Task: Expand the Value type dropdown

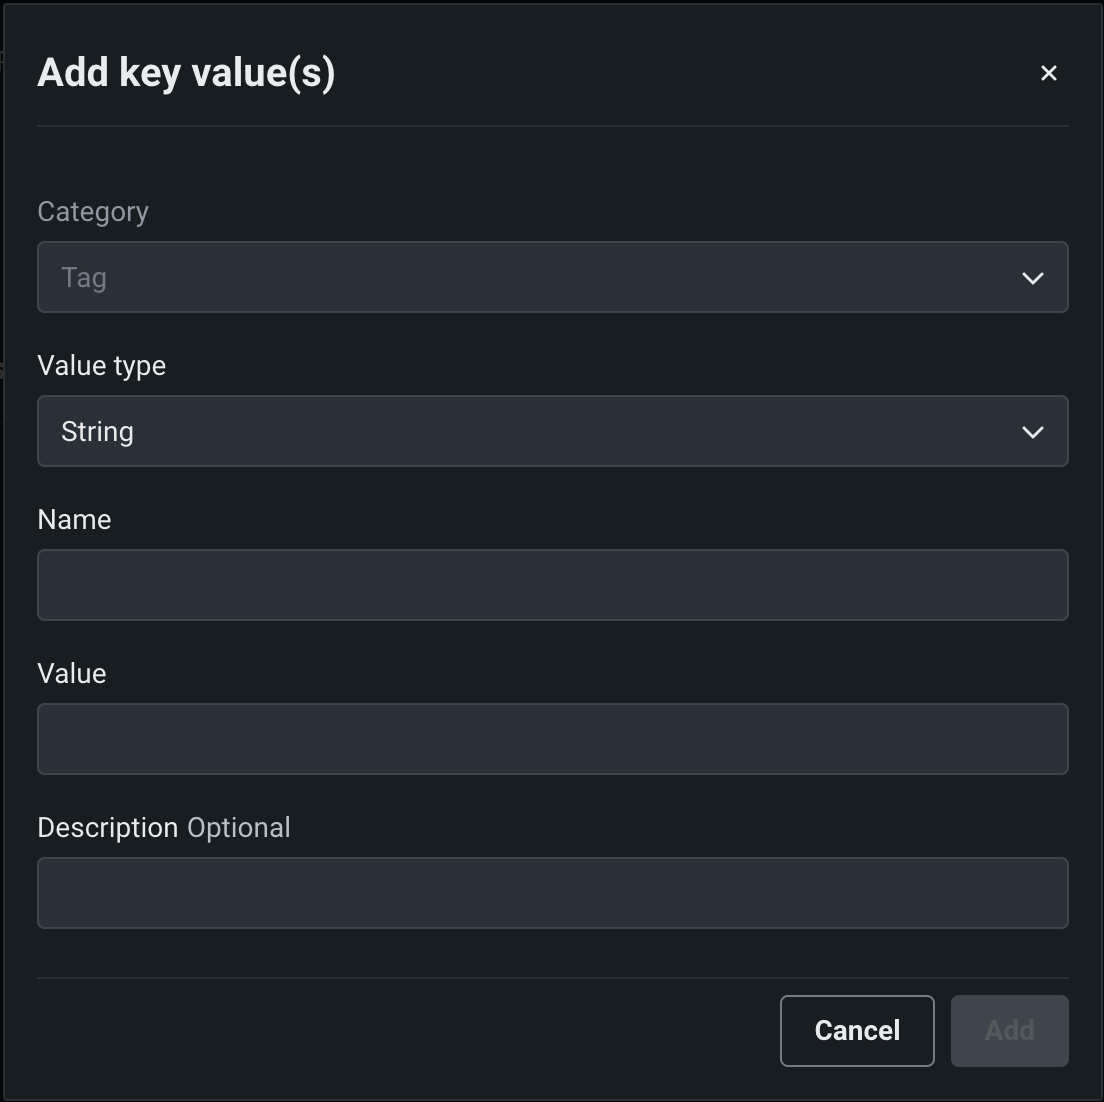Action: (552, 431)
